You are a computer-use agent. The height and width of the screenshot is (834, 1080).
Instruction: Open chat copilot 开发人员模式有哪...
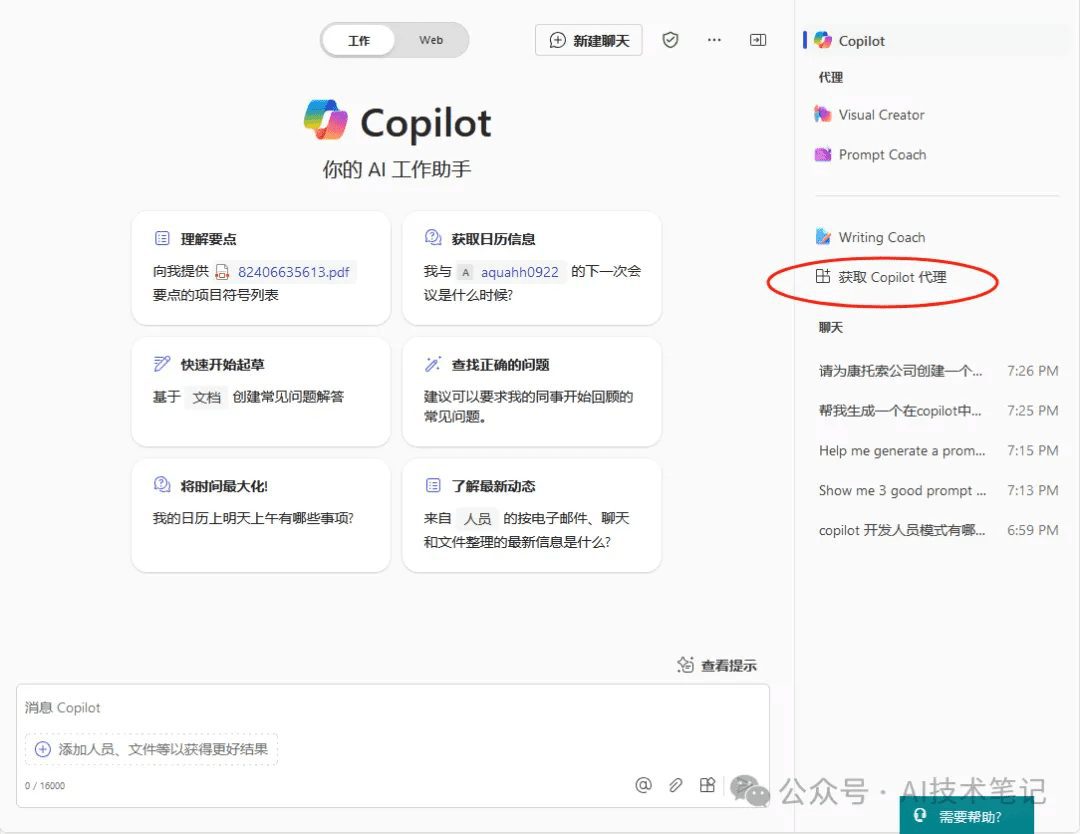tap(938, 530)
